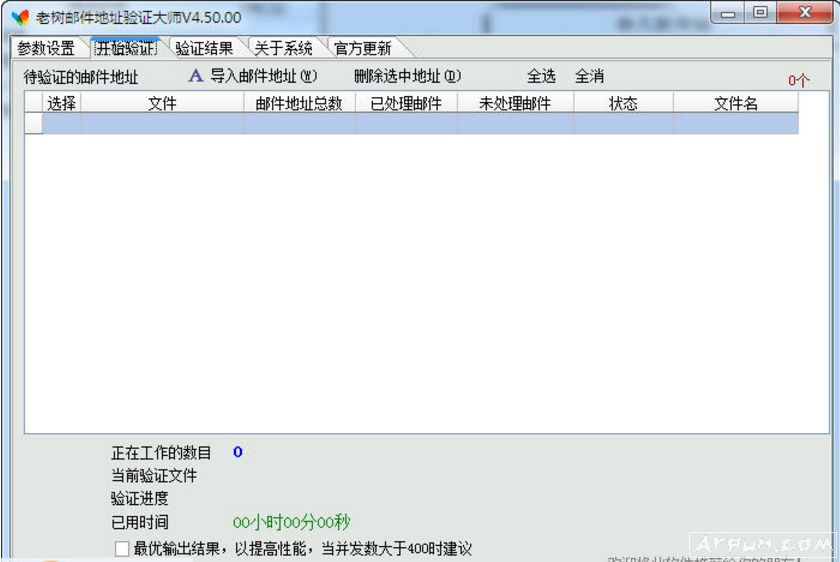Click the 已处理邮件 column header
Viewport: 840px width, 562px height.
406,103
